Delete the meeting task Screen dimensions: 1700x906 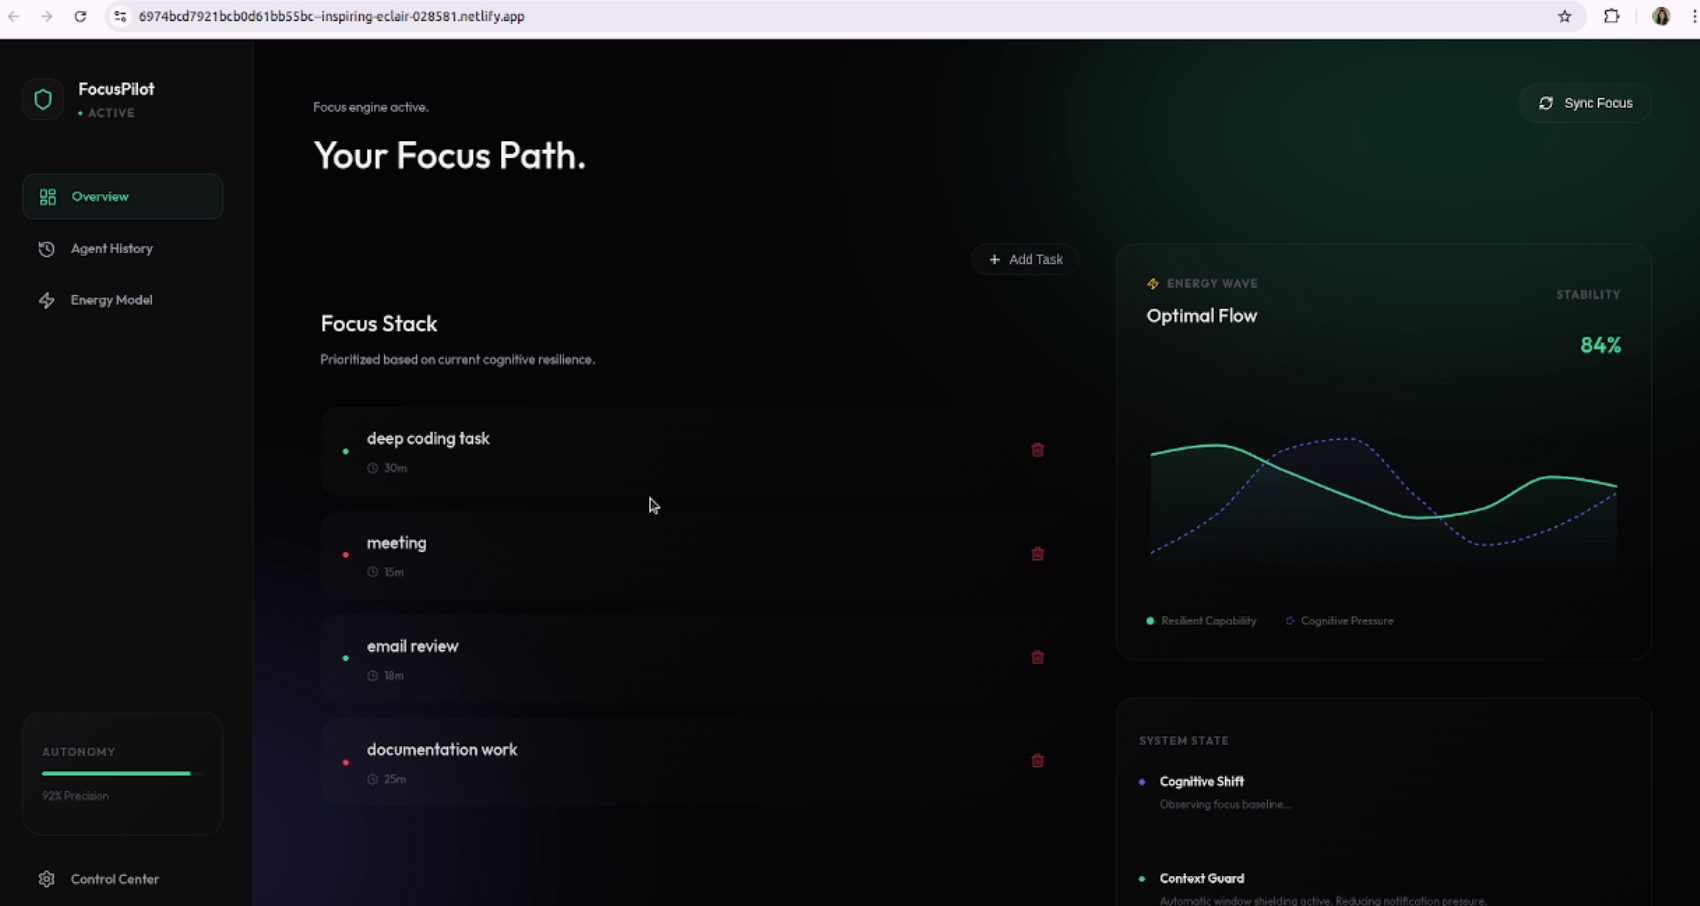(x=1037, y=554)
